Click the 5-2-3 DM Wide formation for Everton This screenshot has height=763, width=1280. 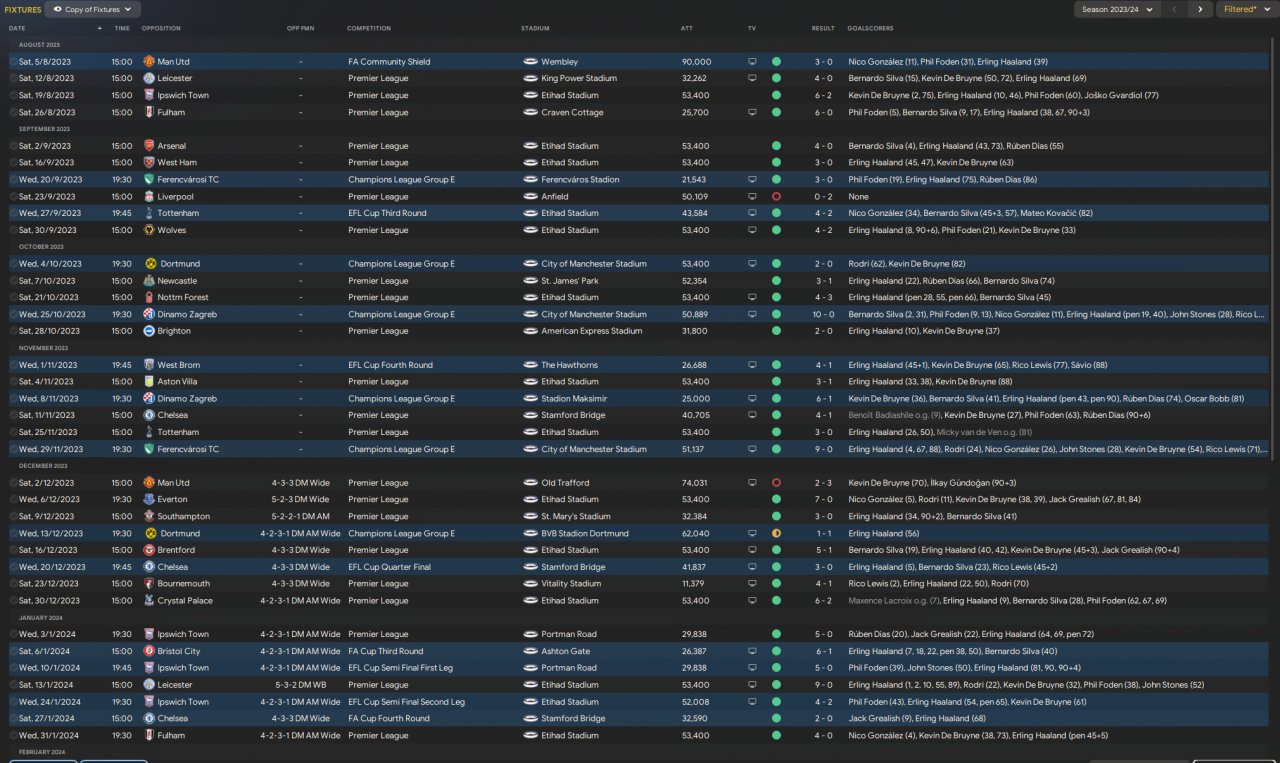[300, 500]
